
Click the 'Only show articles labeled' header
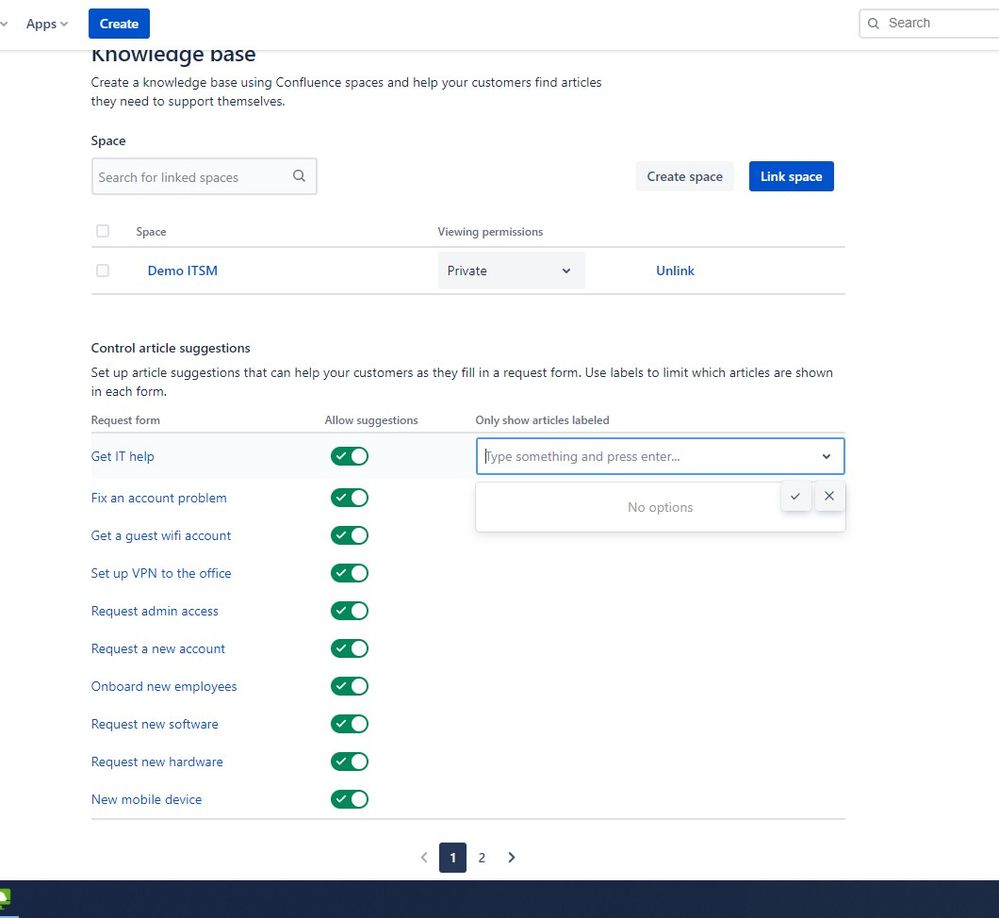coord(542,420)
